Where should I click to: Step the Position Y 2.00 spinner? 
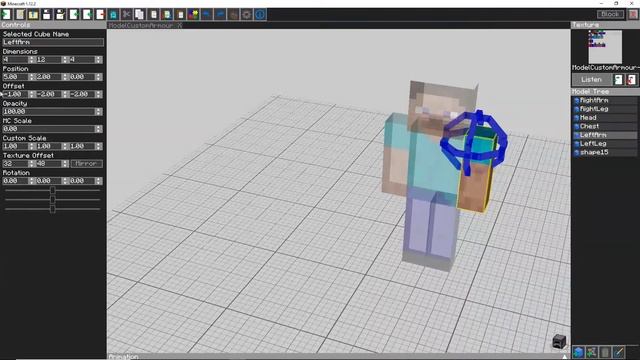pyautogui.click(x=65, y=77)
